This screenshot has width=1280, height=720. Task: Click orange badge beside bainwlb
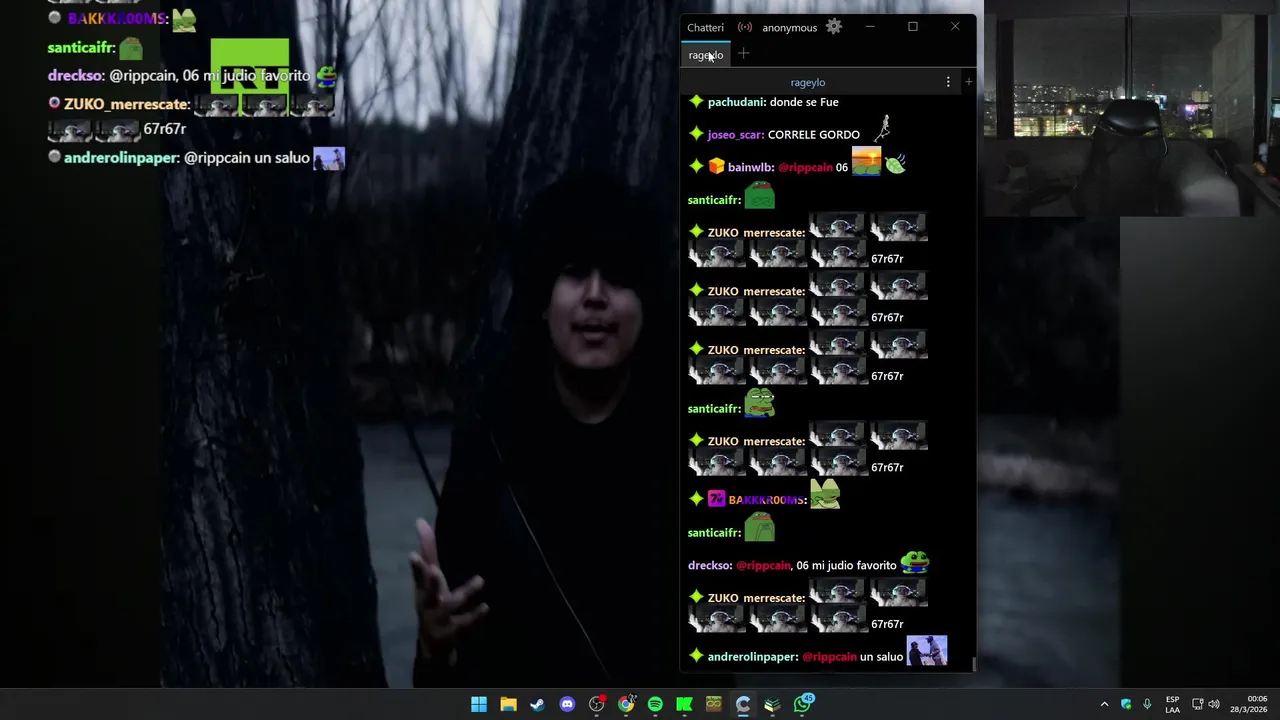[x=716, y=167]
